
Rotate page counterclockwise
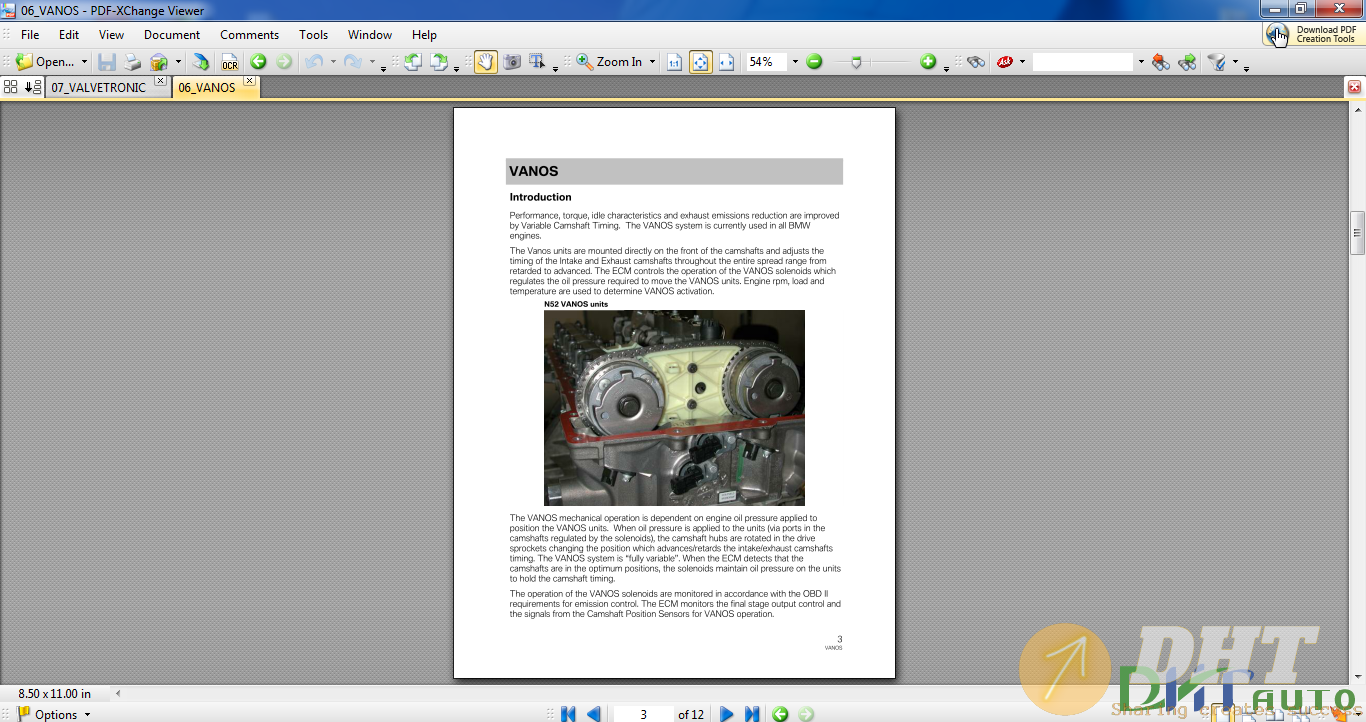point(413,62)
